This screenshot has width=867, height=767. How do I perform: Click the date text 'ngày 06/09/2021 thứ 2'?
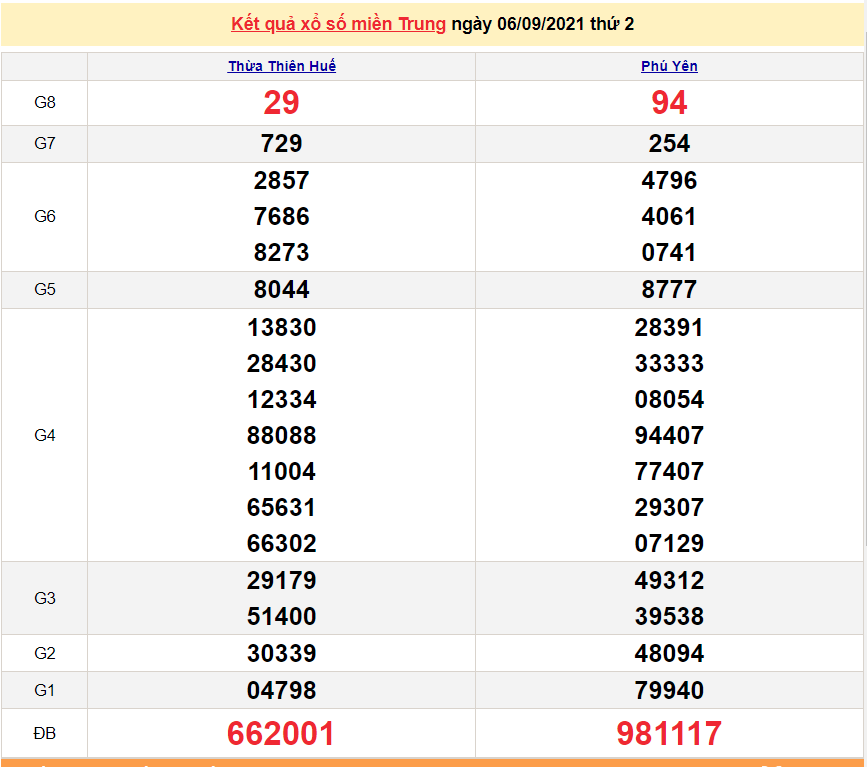click(x=542, y=24)
